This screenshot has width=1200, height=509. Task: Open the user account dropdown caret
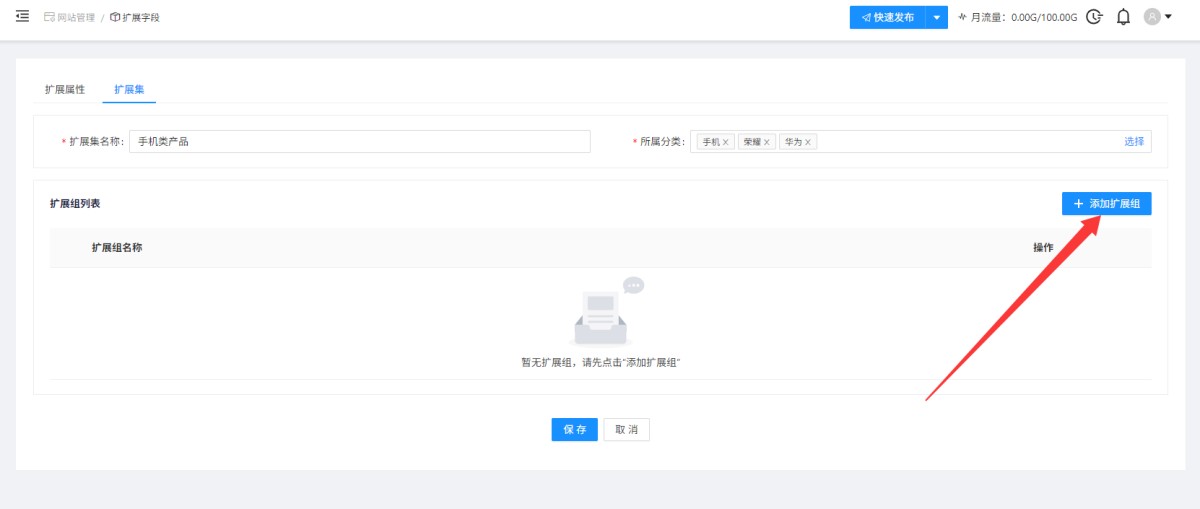[1168, 17]
